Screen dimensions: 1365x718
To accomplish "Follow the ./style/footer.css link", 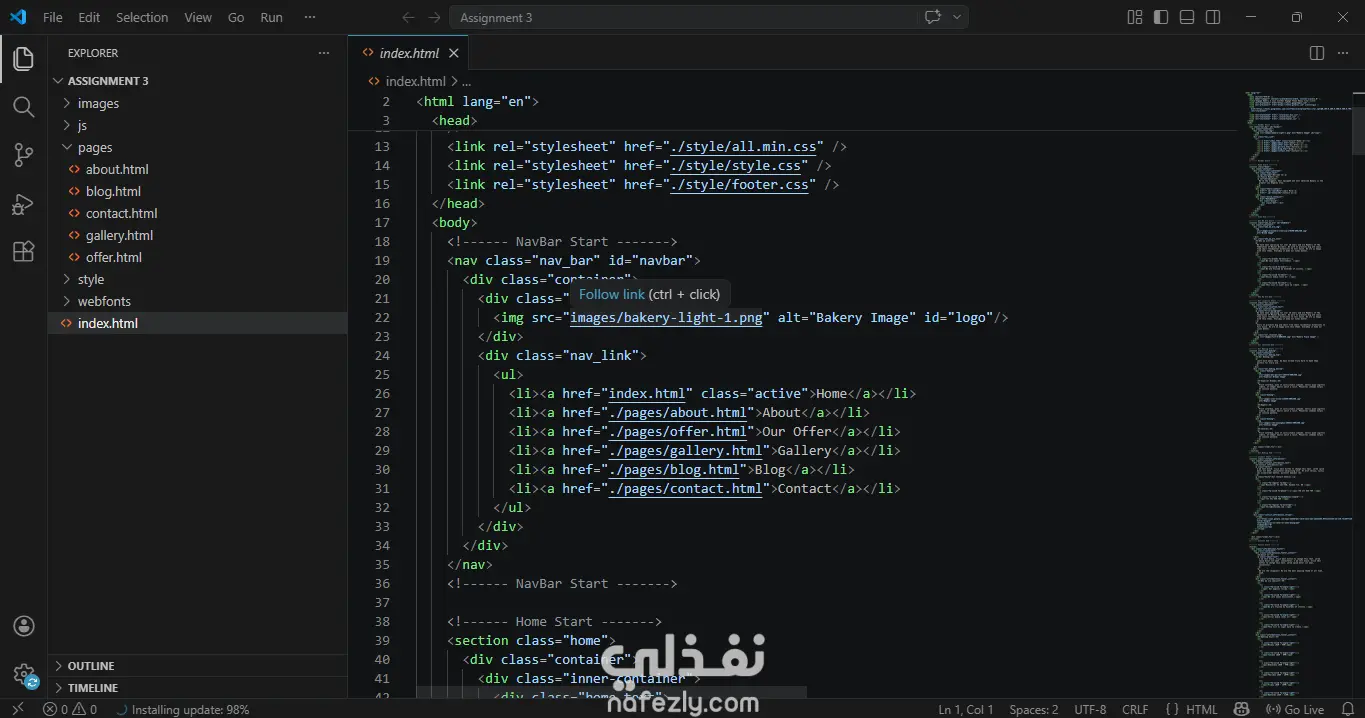I will pyautogui.click(x=739, y=184).
